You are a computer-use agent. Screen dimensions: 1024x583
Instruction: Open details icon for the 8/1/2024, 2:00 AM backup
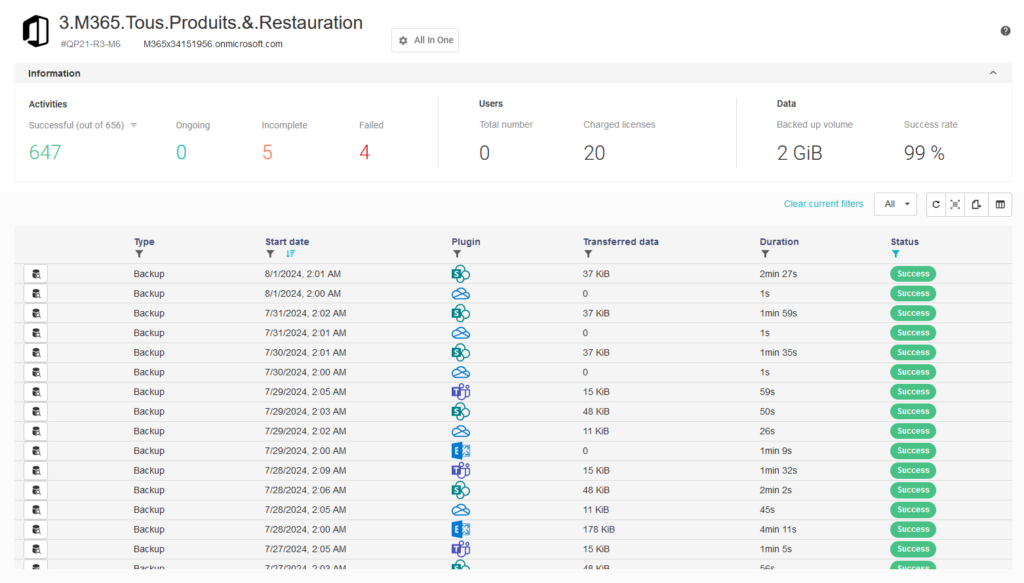36,294
